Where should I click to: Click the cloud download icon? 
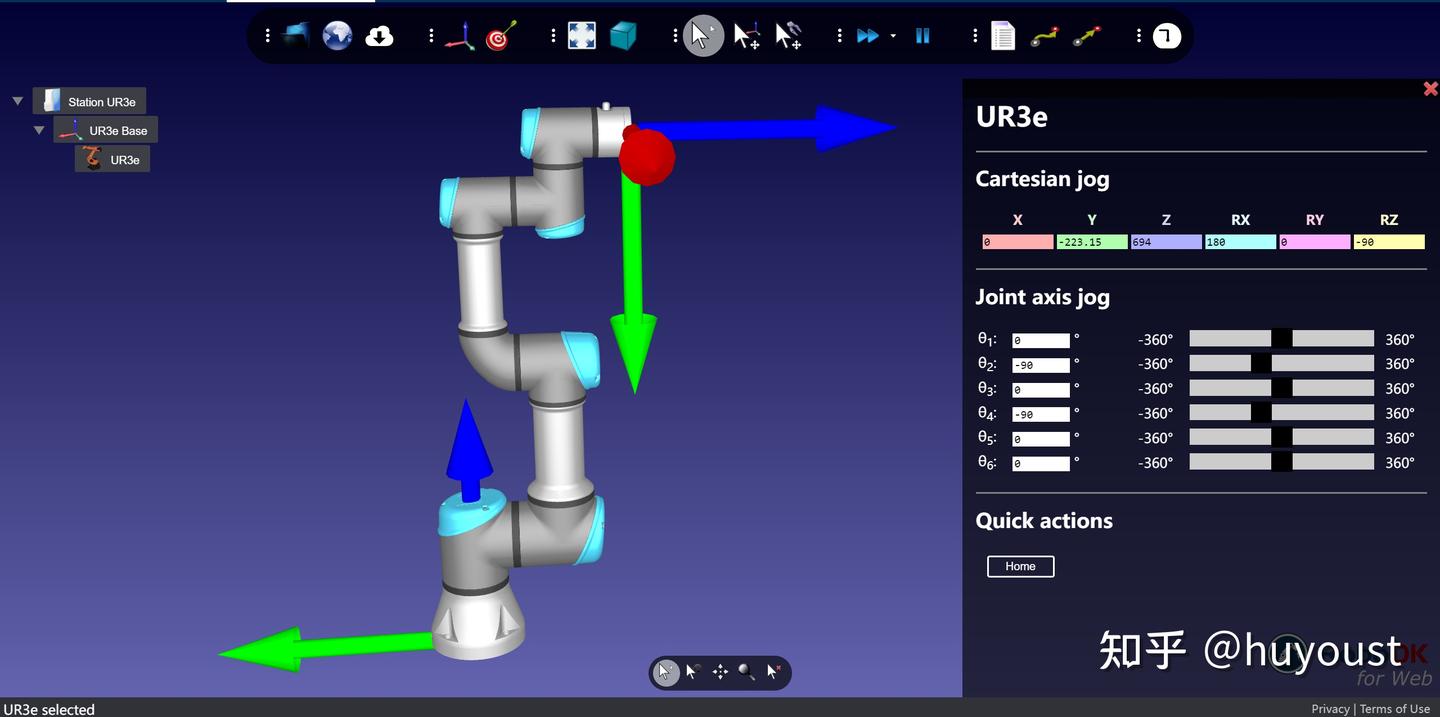379,37
